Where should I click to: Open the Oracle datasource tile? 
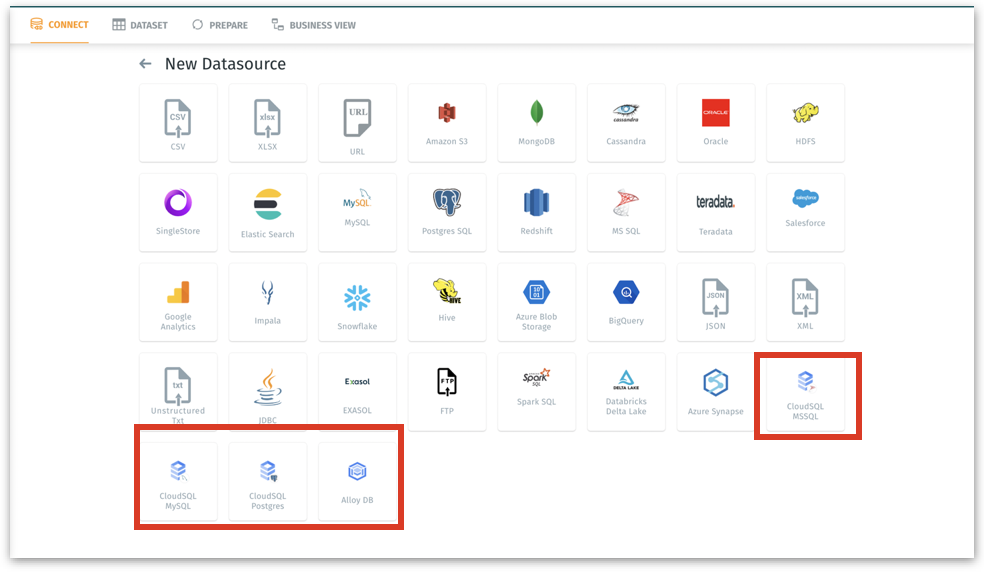[716, 123]
